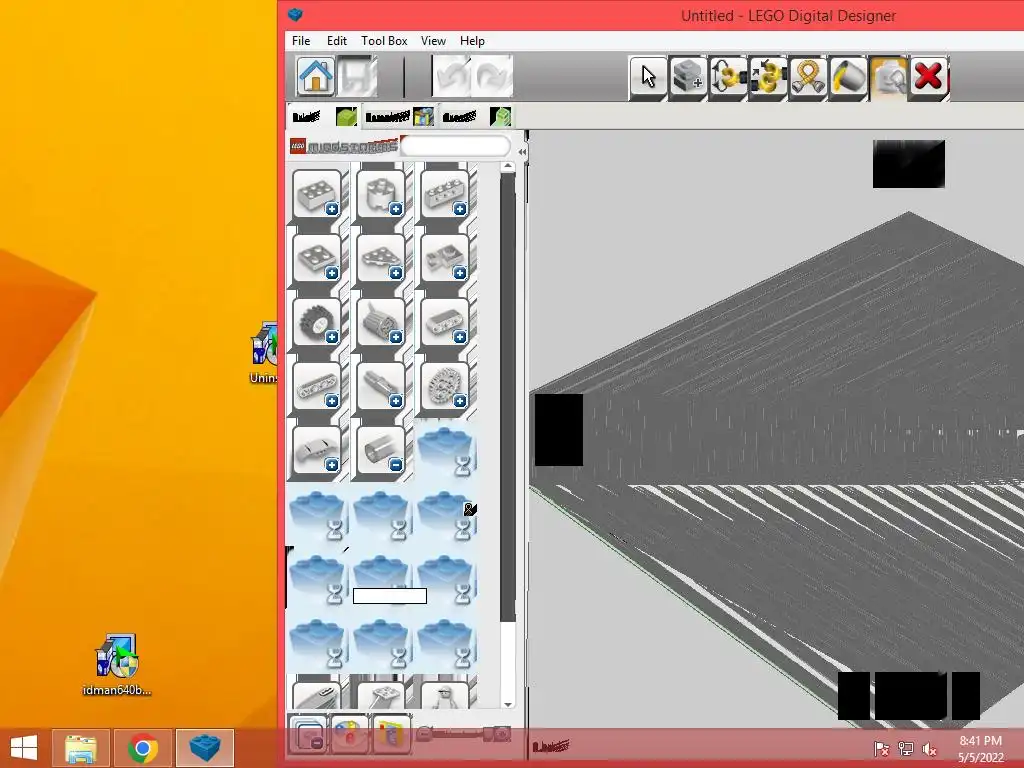
Task: Select the Hinge Align tool
Action: [x=768, y=77]
